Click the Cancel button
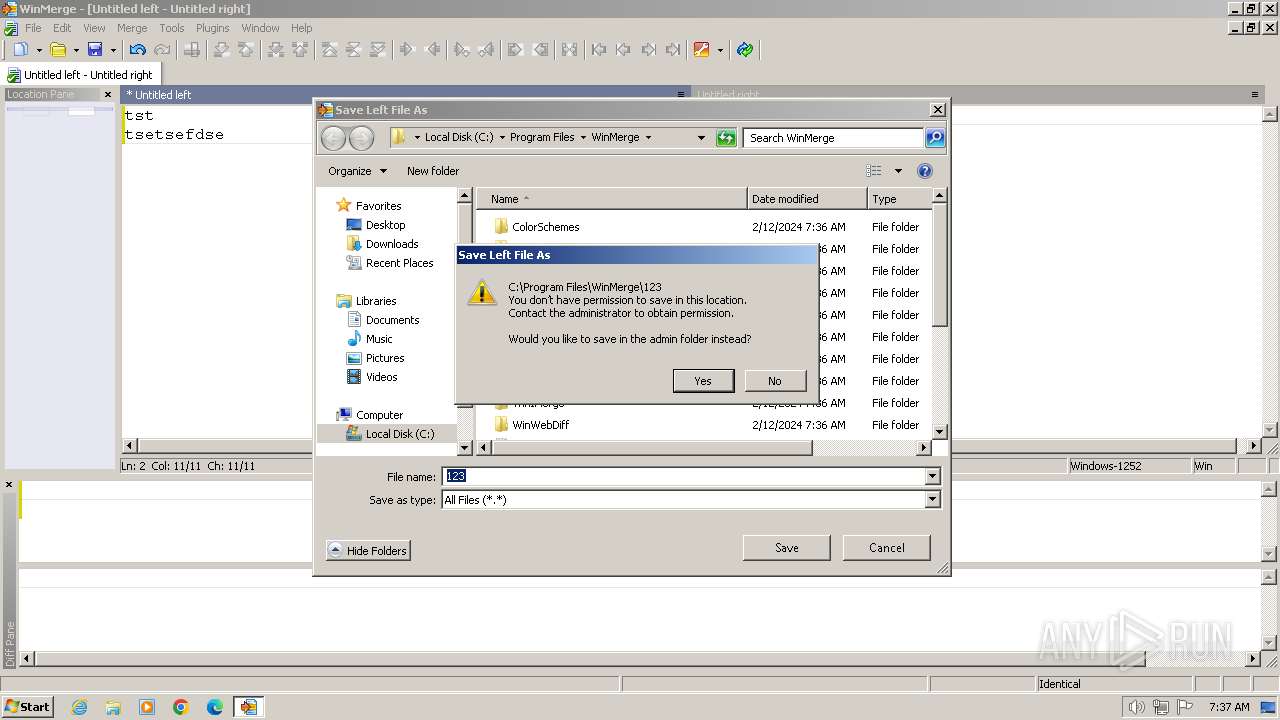The width and height of the screenshot is (1280, 720). (887, 548)
